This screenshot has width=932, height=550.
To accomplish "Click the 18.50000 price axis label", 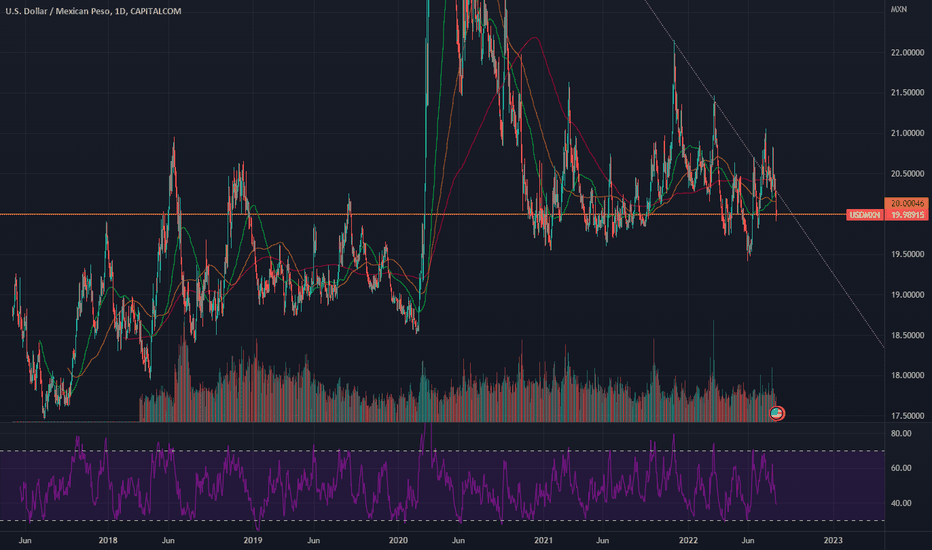I will pyautogui.click(x=907, y=335).
